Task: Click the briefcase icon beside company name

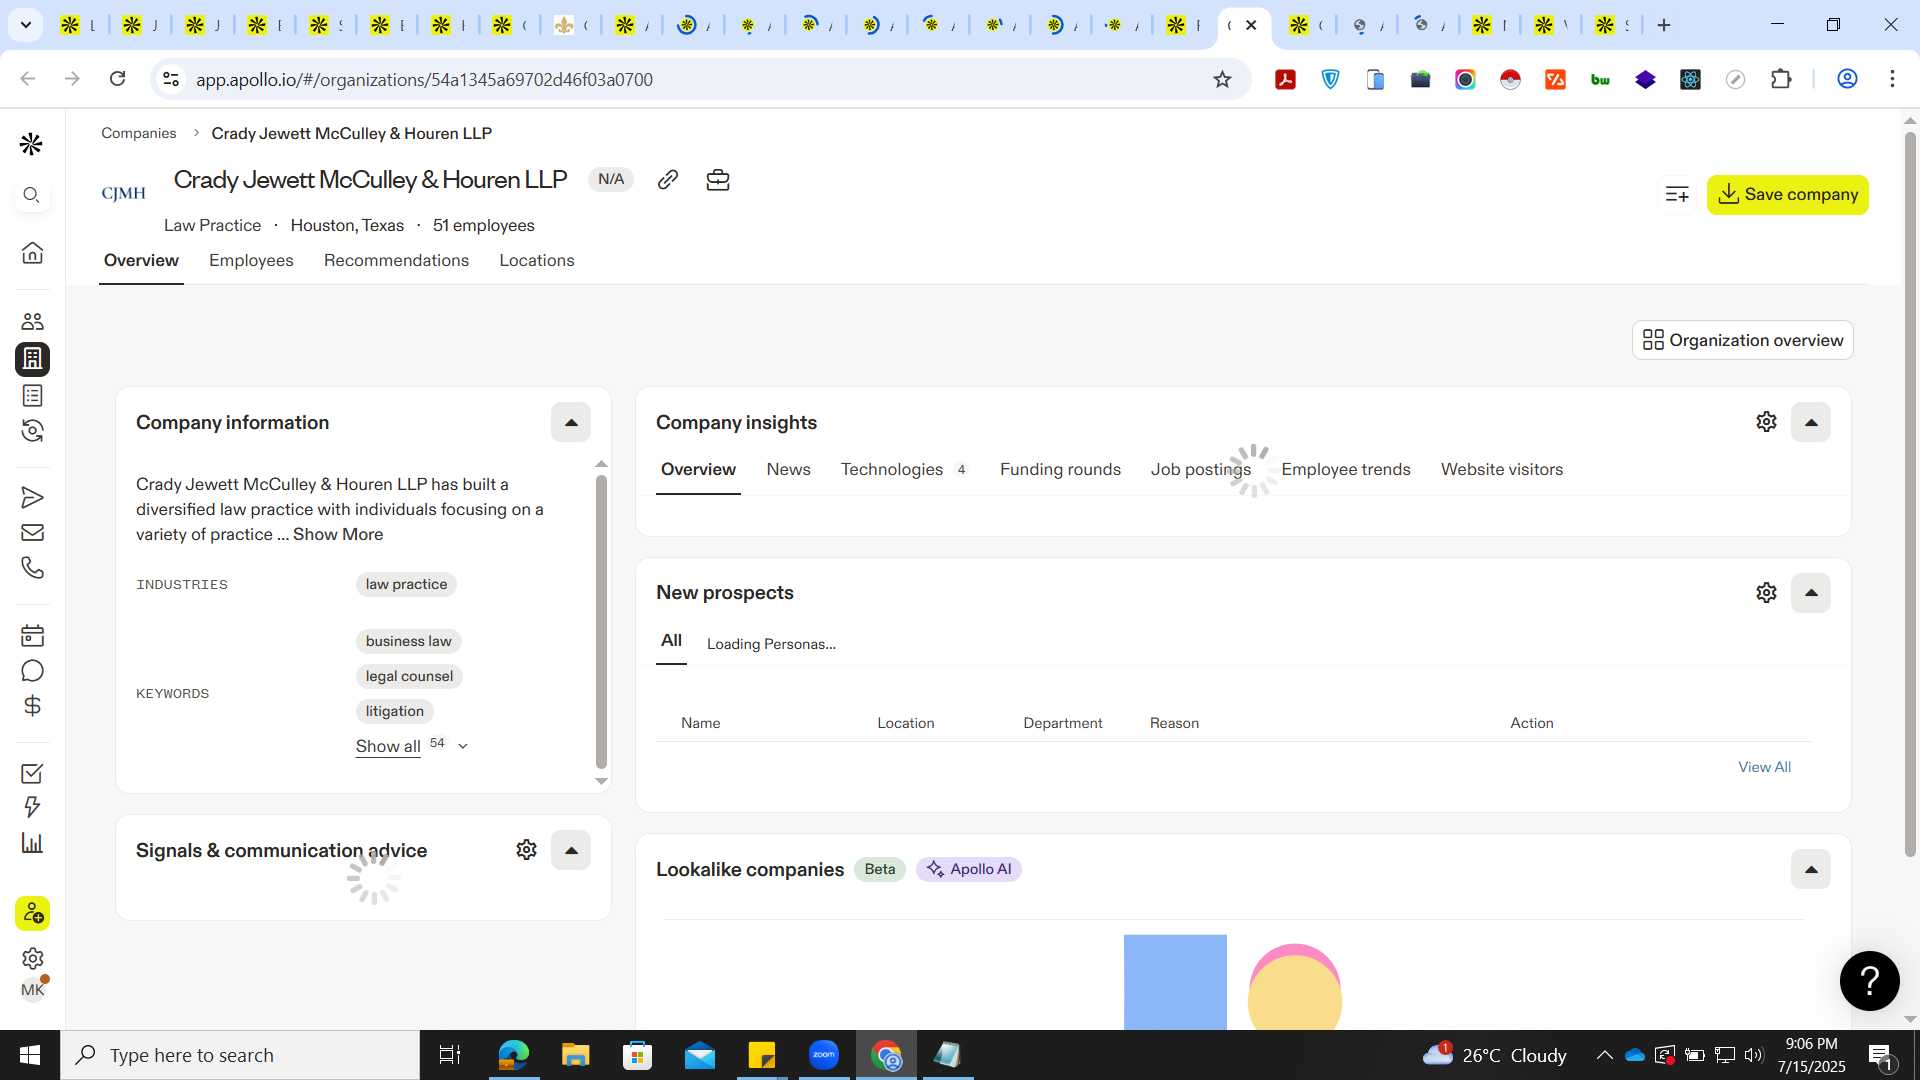Action: (718, 180)
